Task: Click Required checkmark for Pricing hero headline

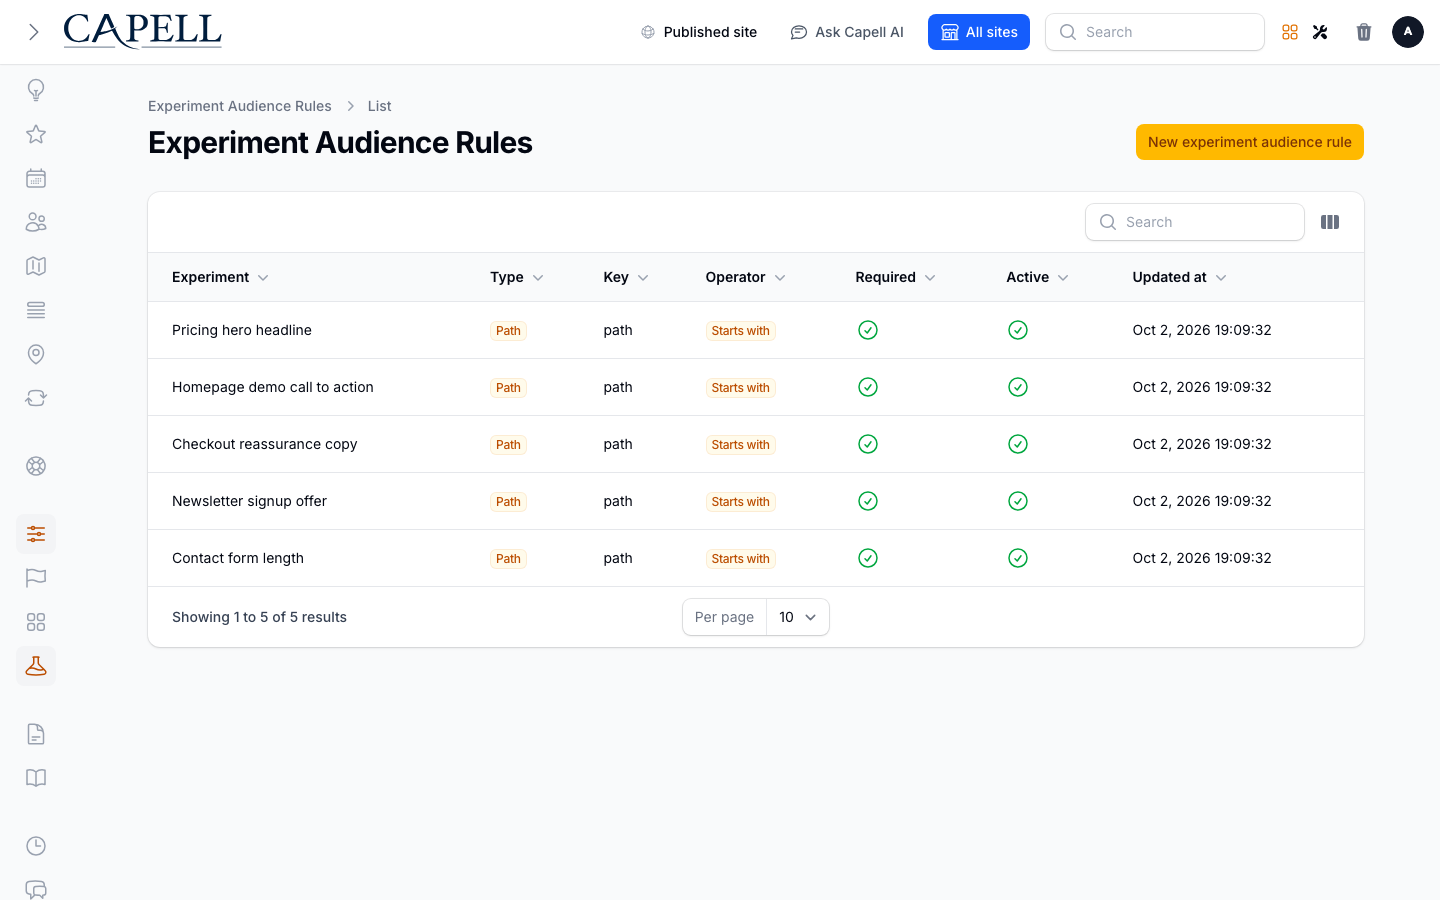Action: pos(868,330)
